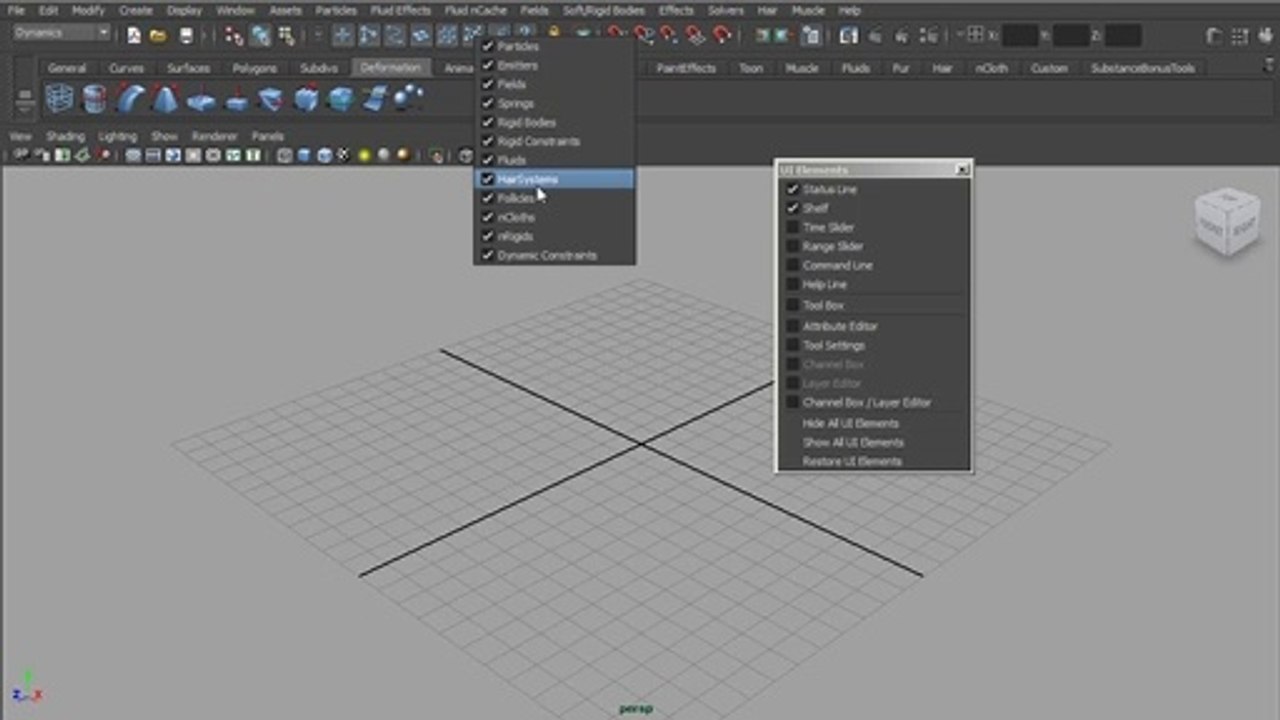Screen dimensions: 1280x720
Task: Toggle Attribute Editor icon at top right
Action: pos(1213,36)
